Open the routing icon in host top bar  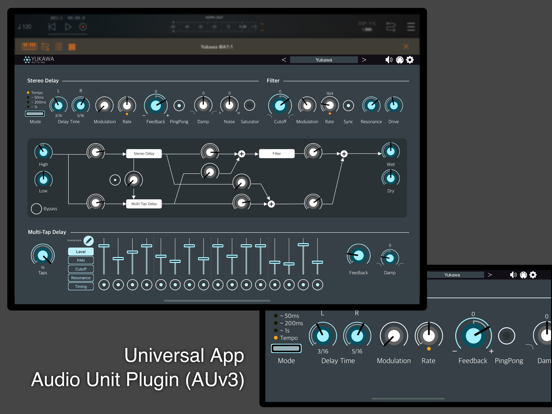coord(391,27)
